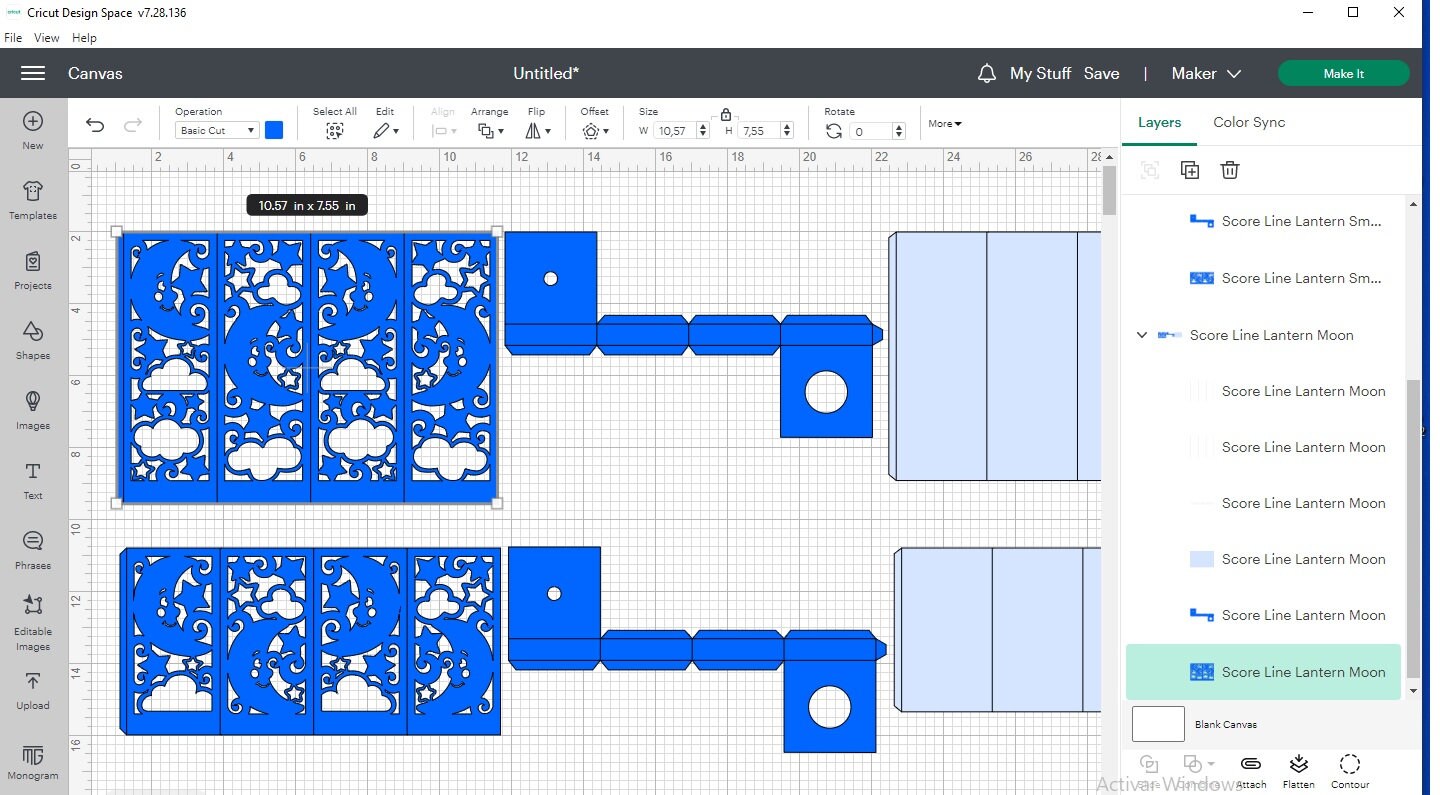This screenshot has height=795, width=1440.
Task: Click the Save link
Action: [x=1102, y=73]
